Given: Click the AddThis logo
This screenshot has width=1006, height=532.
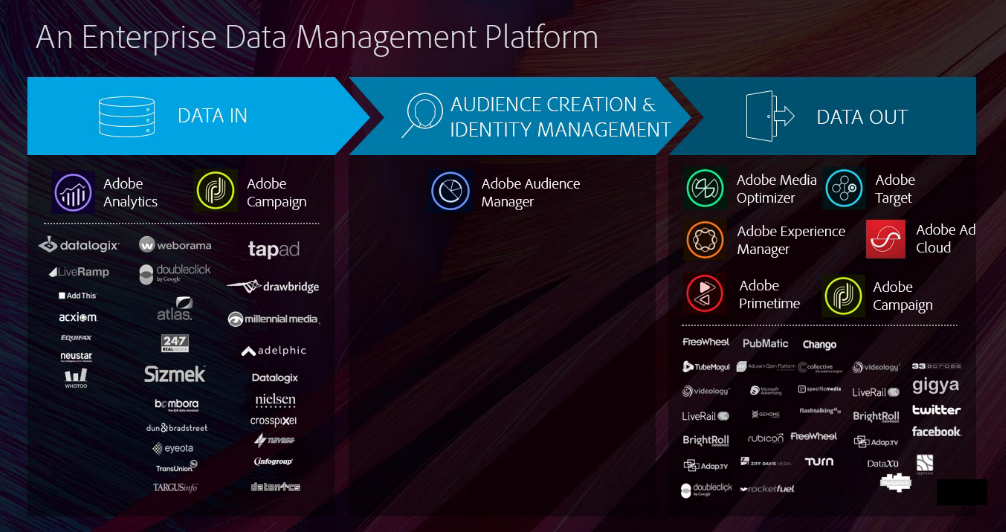Looking at the screenshot, I should click(77, 296).
